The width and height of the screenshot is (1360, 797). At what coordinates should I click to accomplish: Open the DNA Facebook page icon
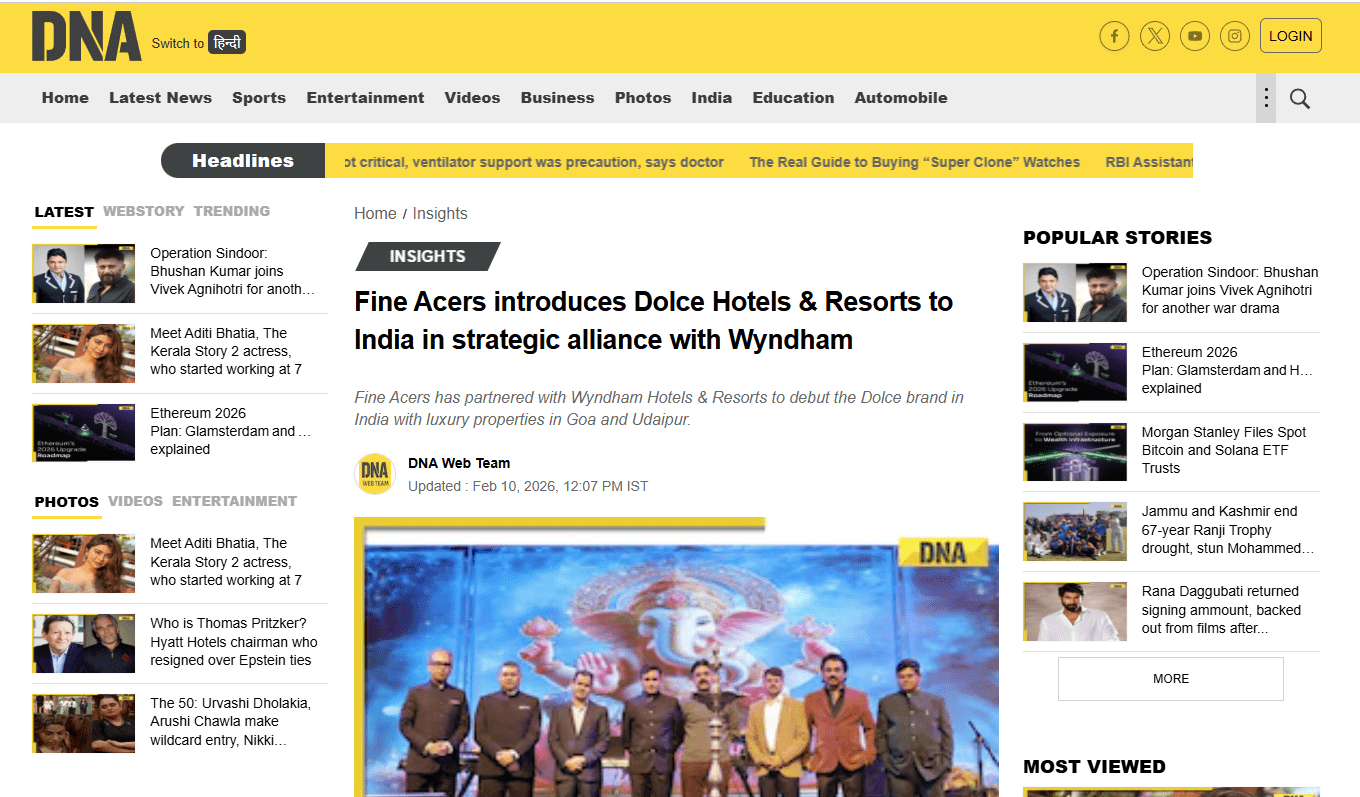1114,37
